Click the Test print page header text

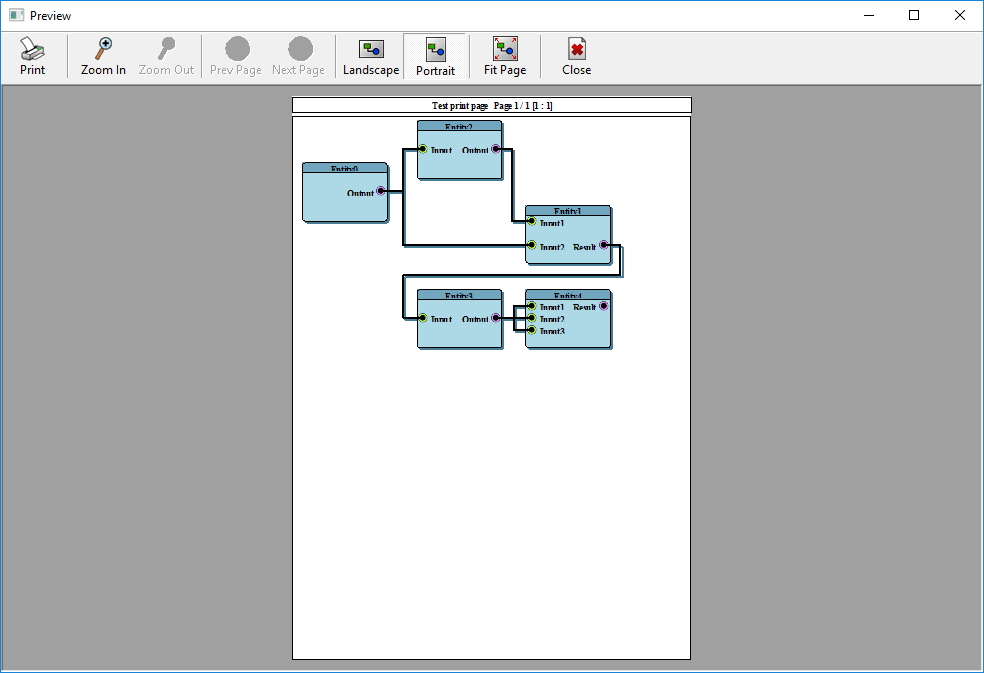point(456,105)
